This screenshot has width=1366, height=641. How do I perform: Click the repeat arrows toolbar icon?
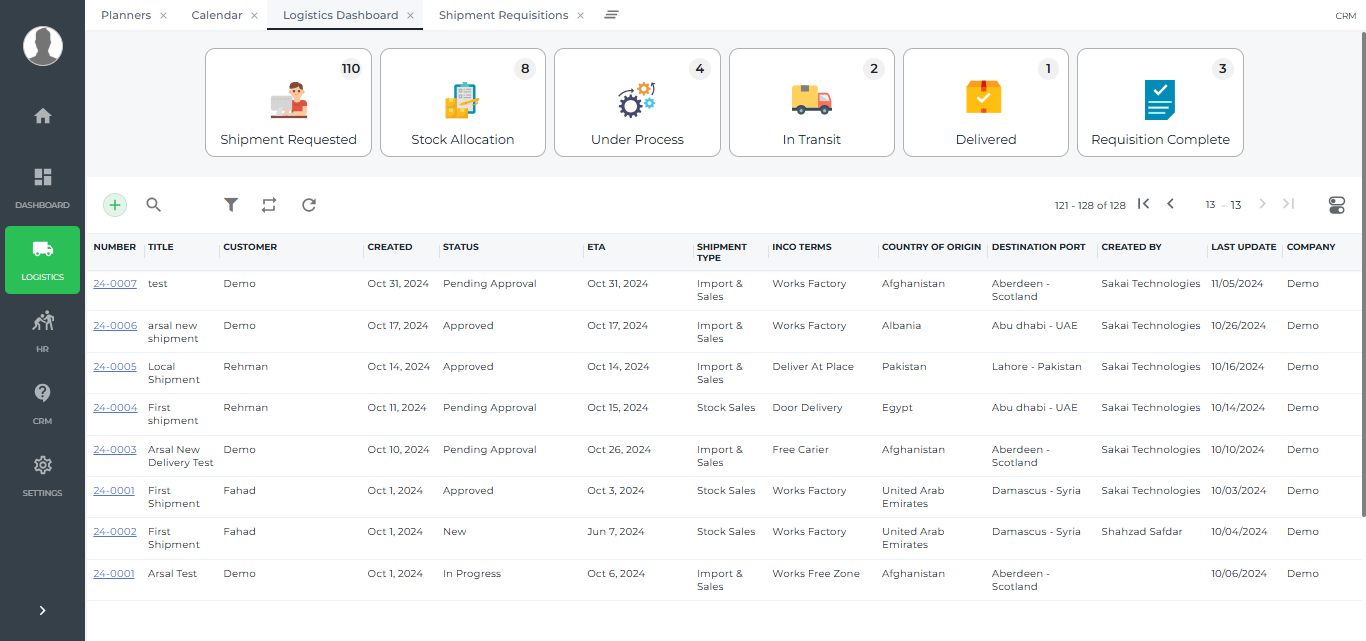pyautogui.click(x=269, y=205)
